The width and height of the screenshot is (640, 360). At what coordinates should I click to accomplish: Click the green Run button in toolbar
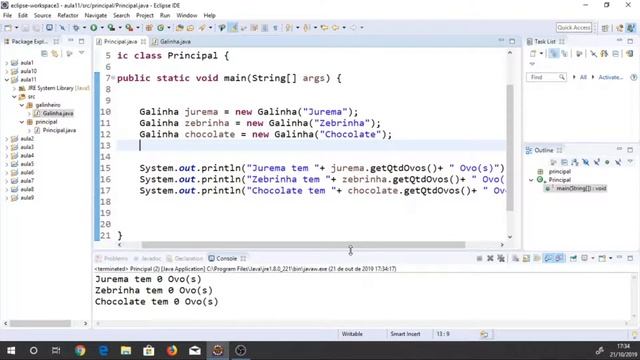pyautogui.click(x=94, y=28)
